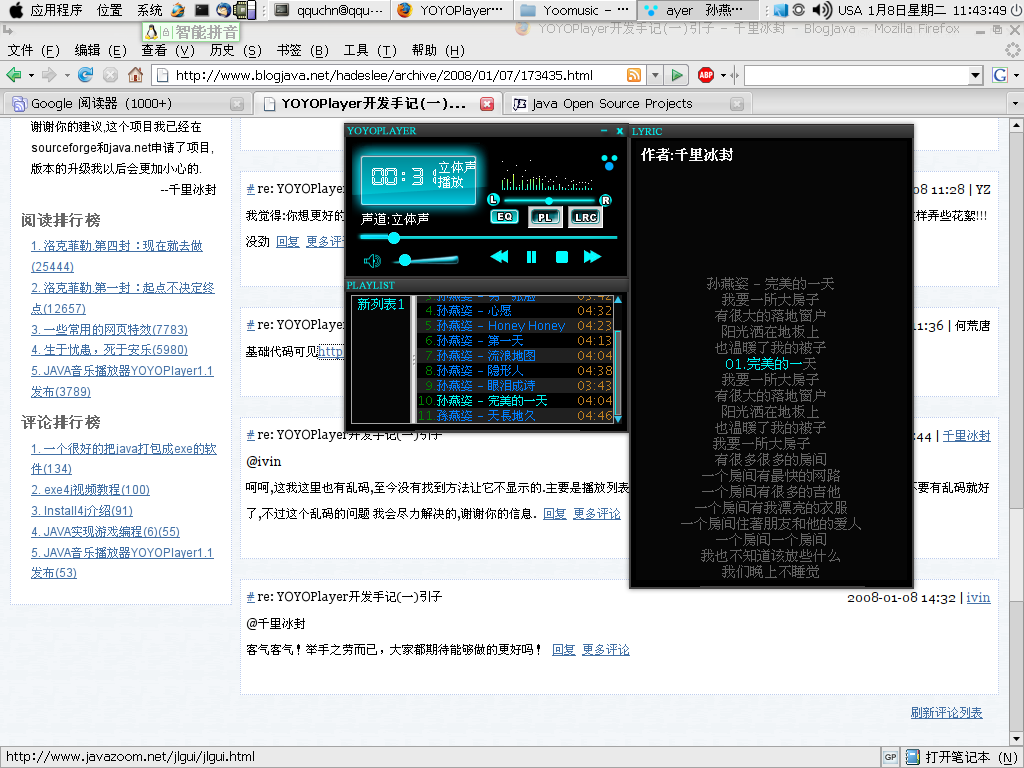Viewport: 1024px width, 768px height.
Task: Select playlist 新列表1
Action: (381, 304)
